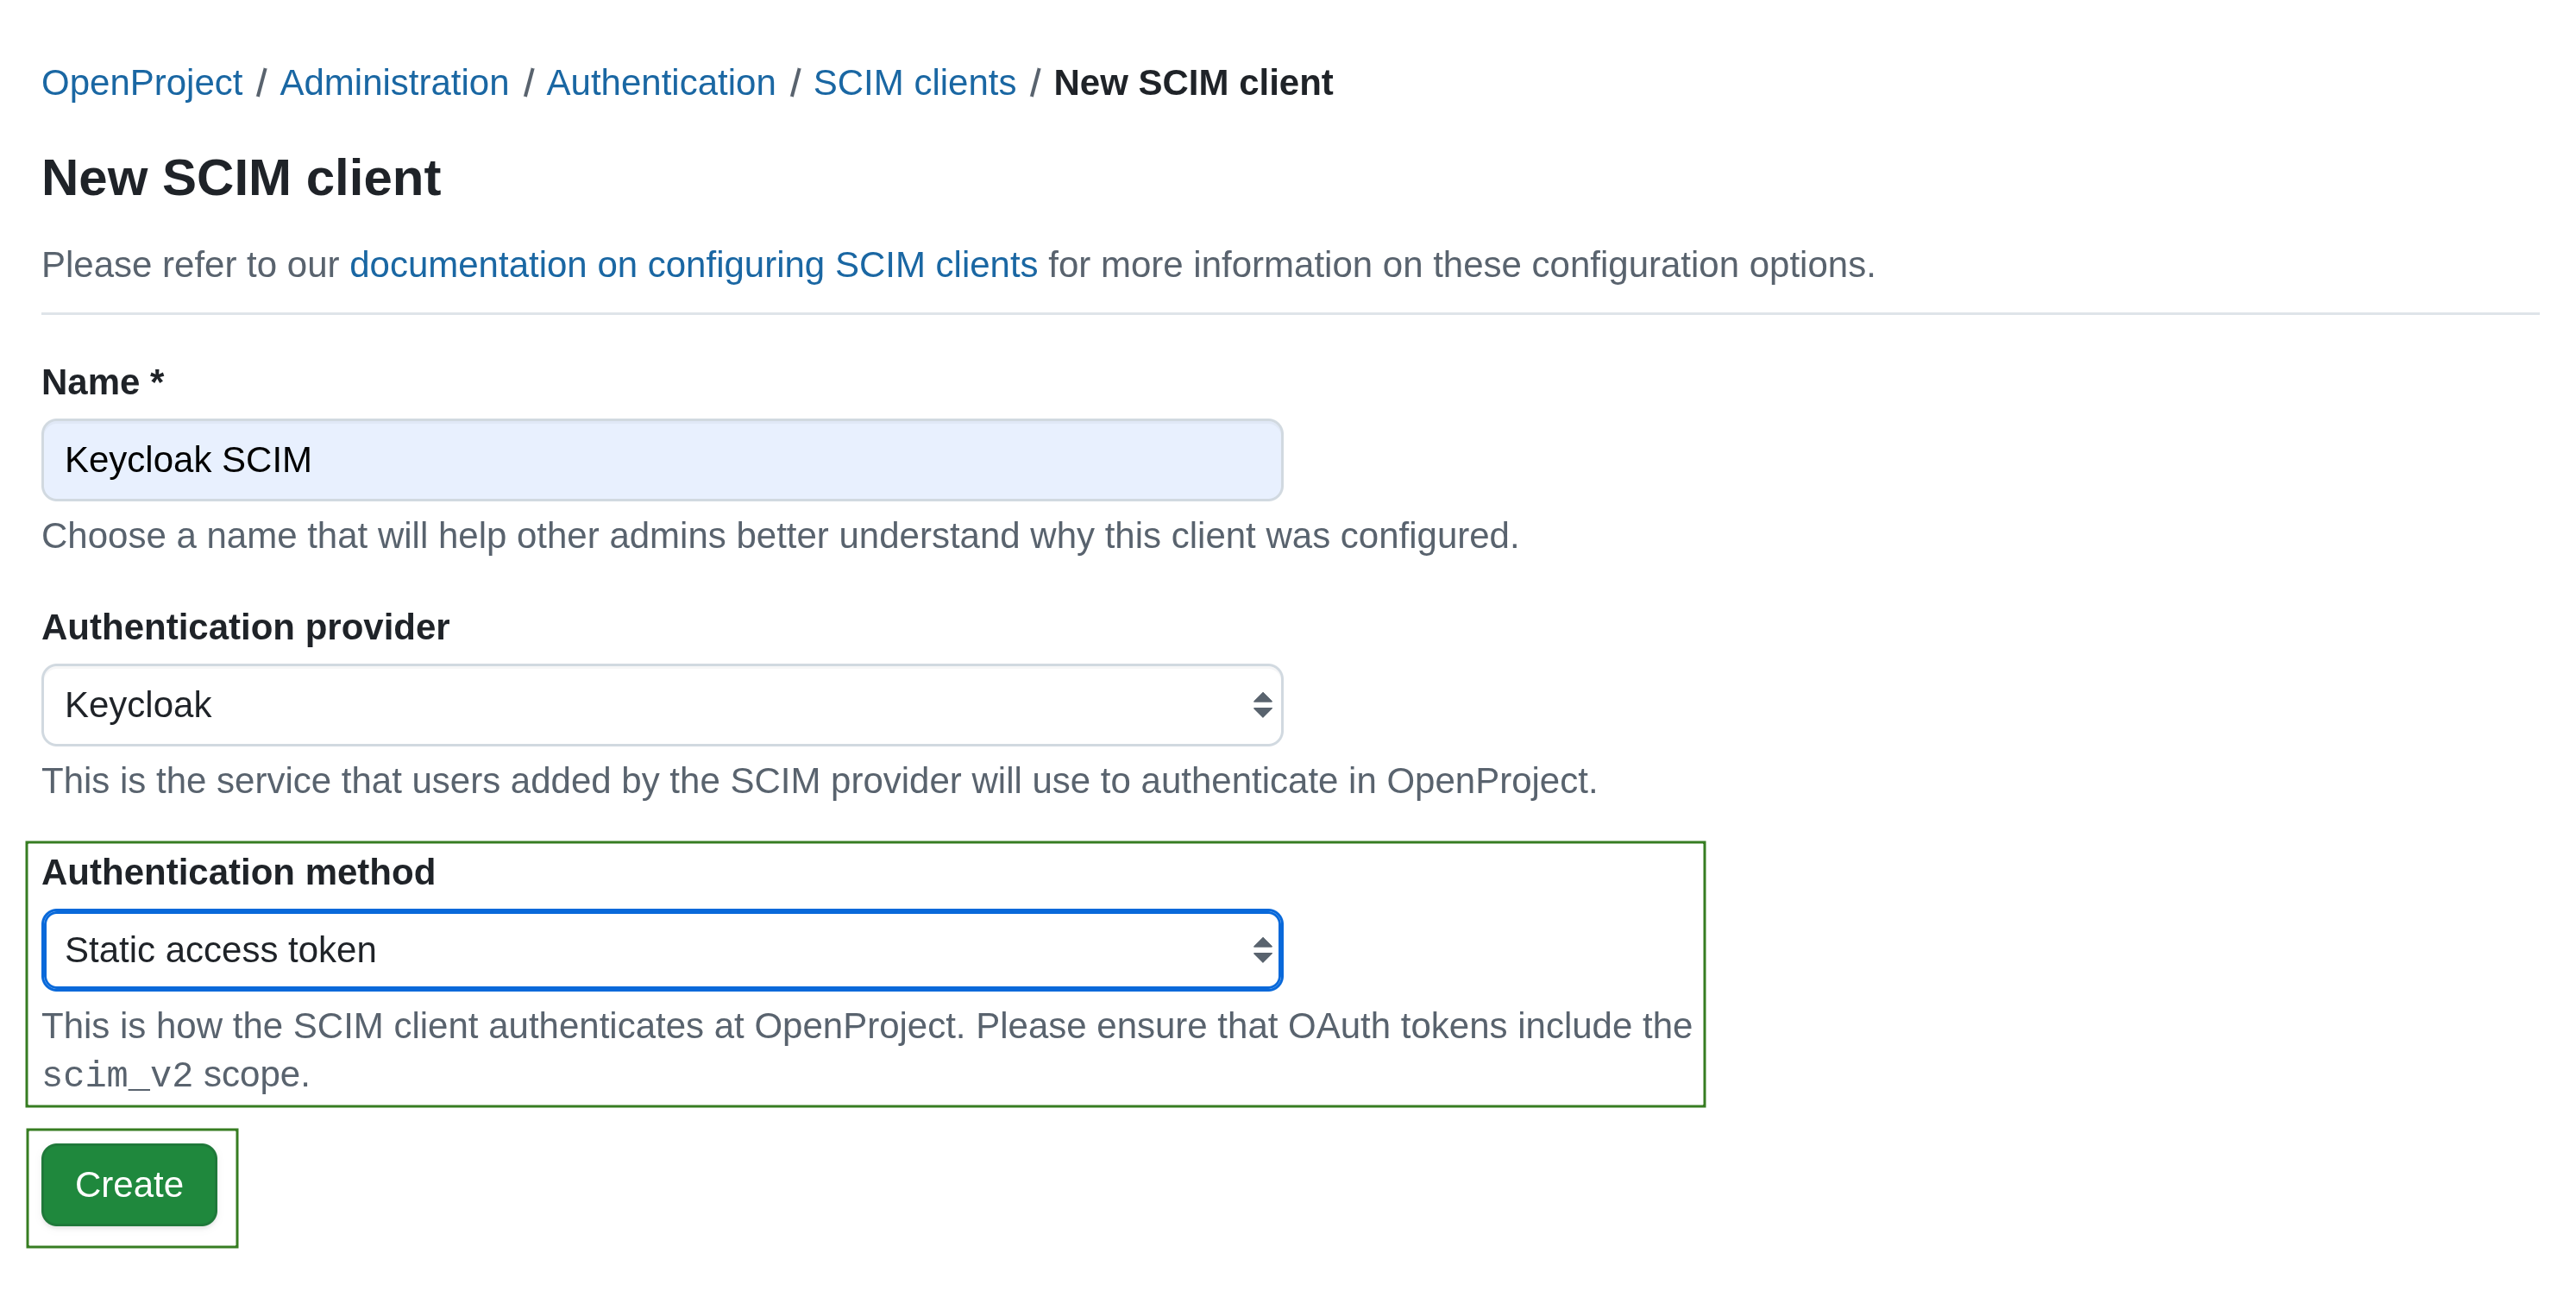Click the bold New SCIM client breadcrumb

point(1192,82)
